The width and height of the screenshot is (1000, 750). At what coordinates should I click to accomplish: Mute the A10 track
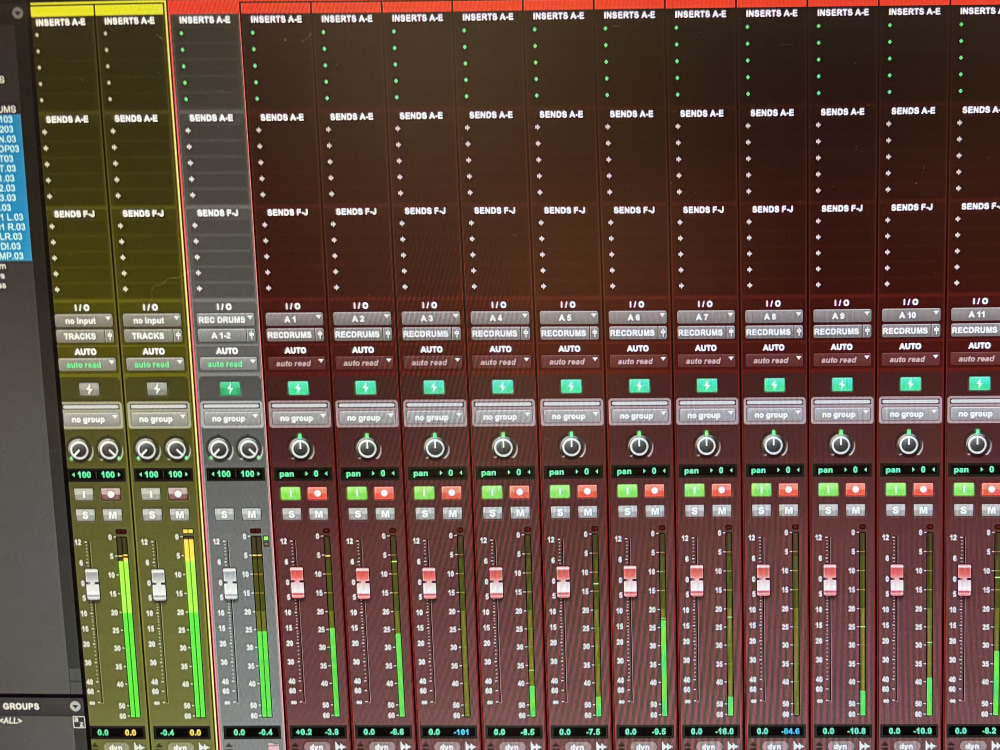[x=923, y=509]
